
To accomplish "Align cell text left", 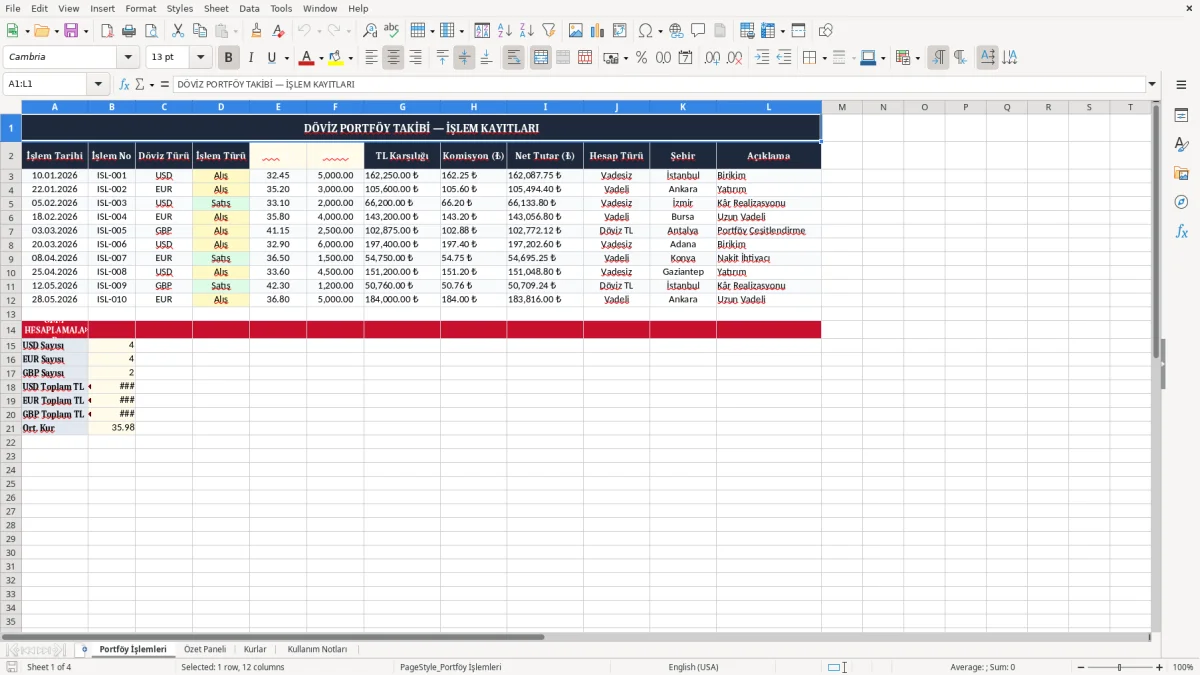I will [371, 58].
